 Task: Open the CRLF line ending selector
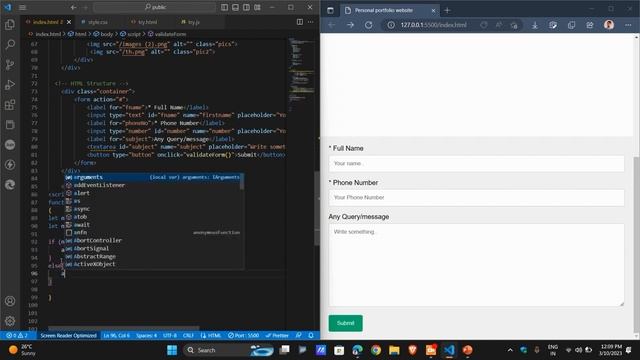[188, 336]
